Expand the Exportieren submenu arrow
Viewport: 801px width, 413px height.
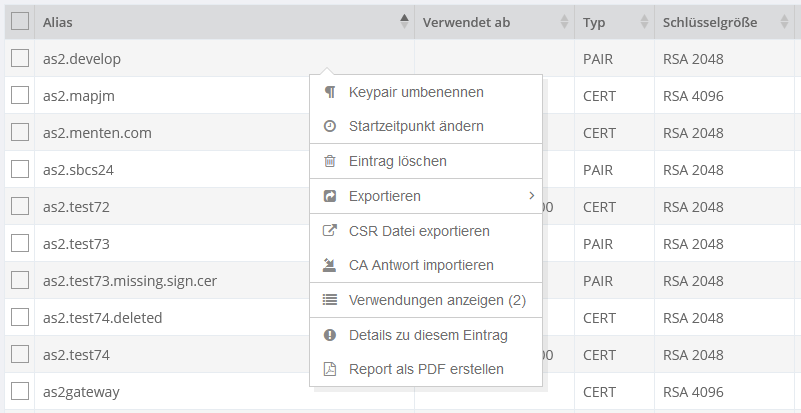[531, 196]
